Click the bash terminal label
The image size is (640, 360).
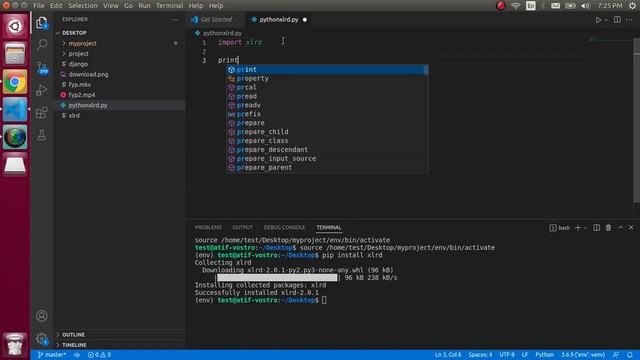tap(560, 228)
